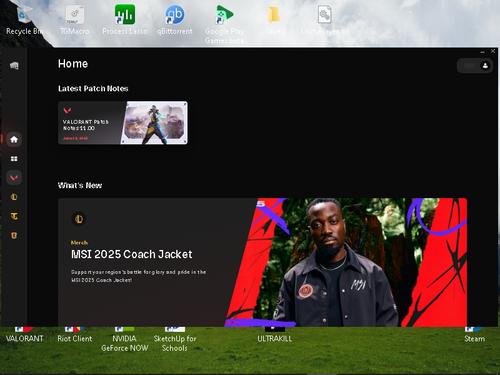Click the Riot Games fist logo in sidebar
Screen dimensions: 500x375
pos(14,66)
